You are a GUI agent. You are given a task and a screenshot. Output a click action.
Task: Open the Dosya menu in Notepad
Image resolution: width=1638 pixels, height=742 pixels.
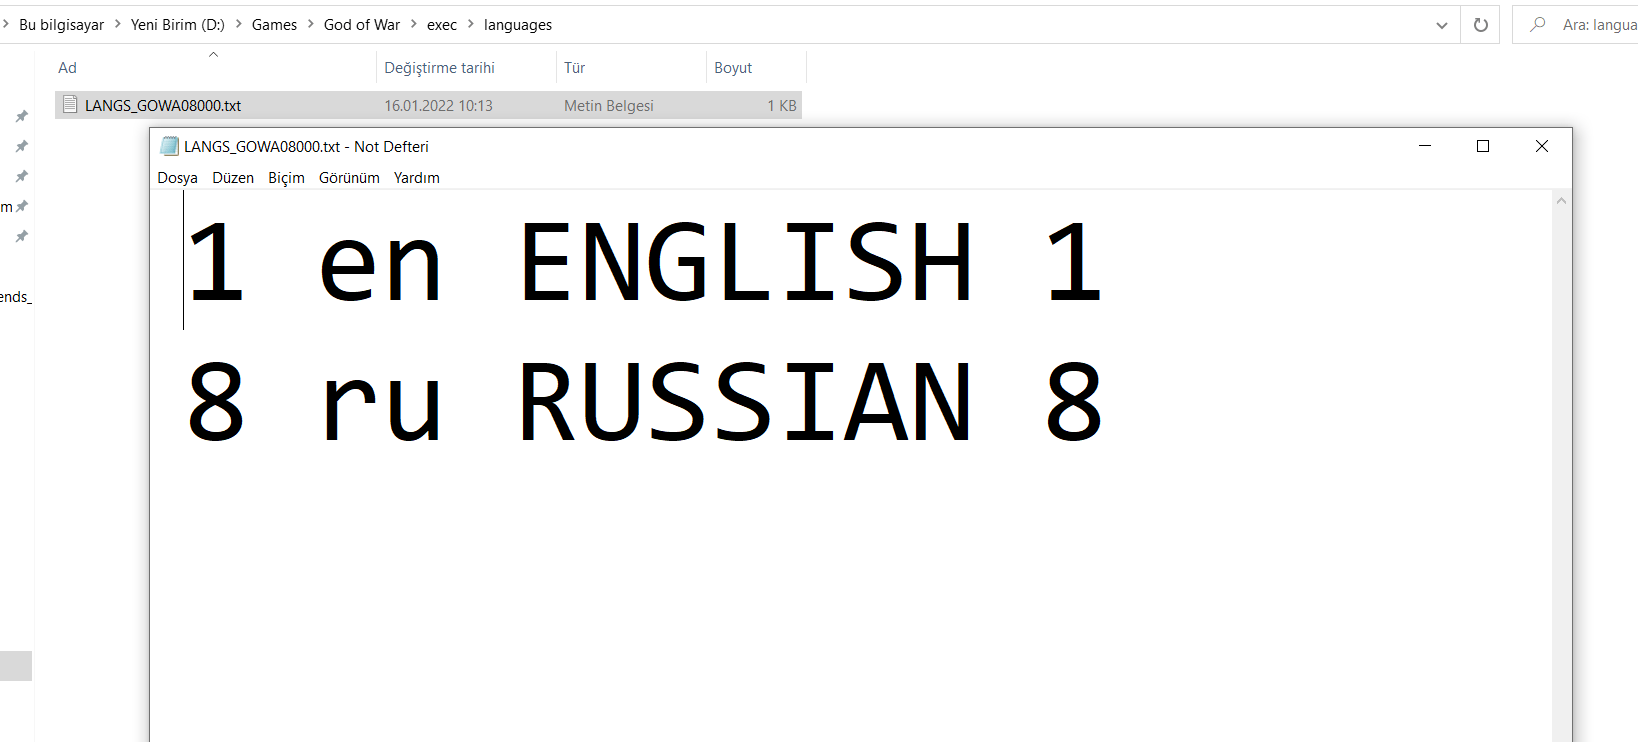[x=177, y=178]
